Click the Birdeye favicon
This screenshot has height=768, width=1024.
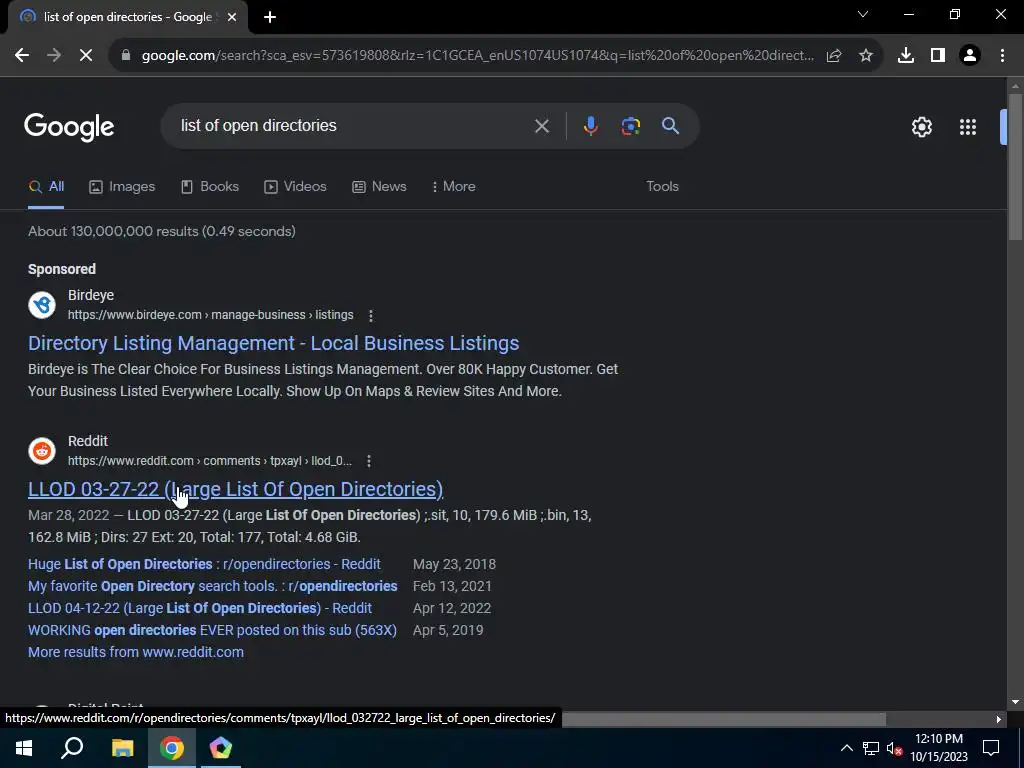tap(42, 305)
